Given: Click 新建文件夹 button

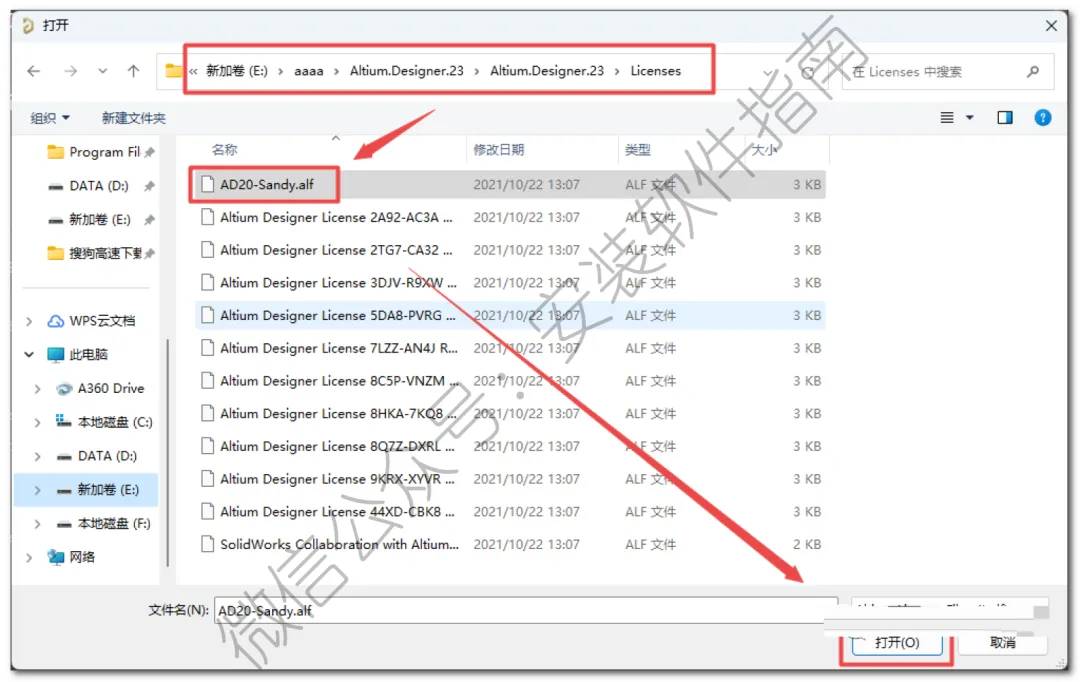Looking at the screenshot, I should click(134, 118).
